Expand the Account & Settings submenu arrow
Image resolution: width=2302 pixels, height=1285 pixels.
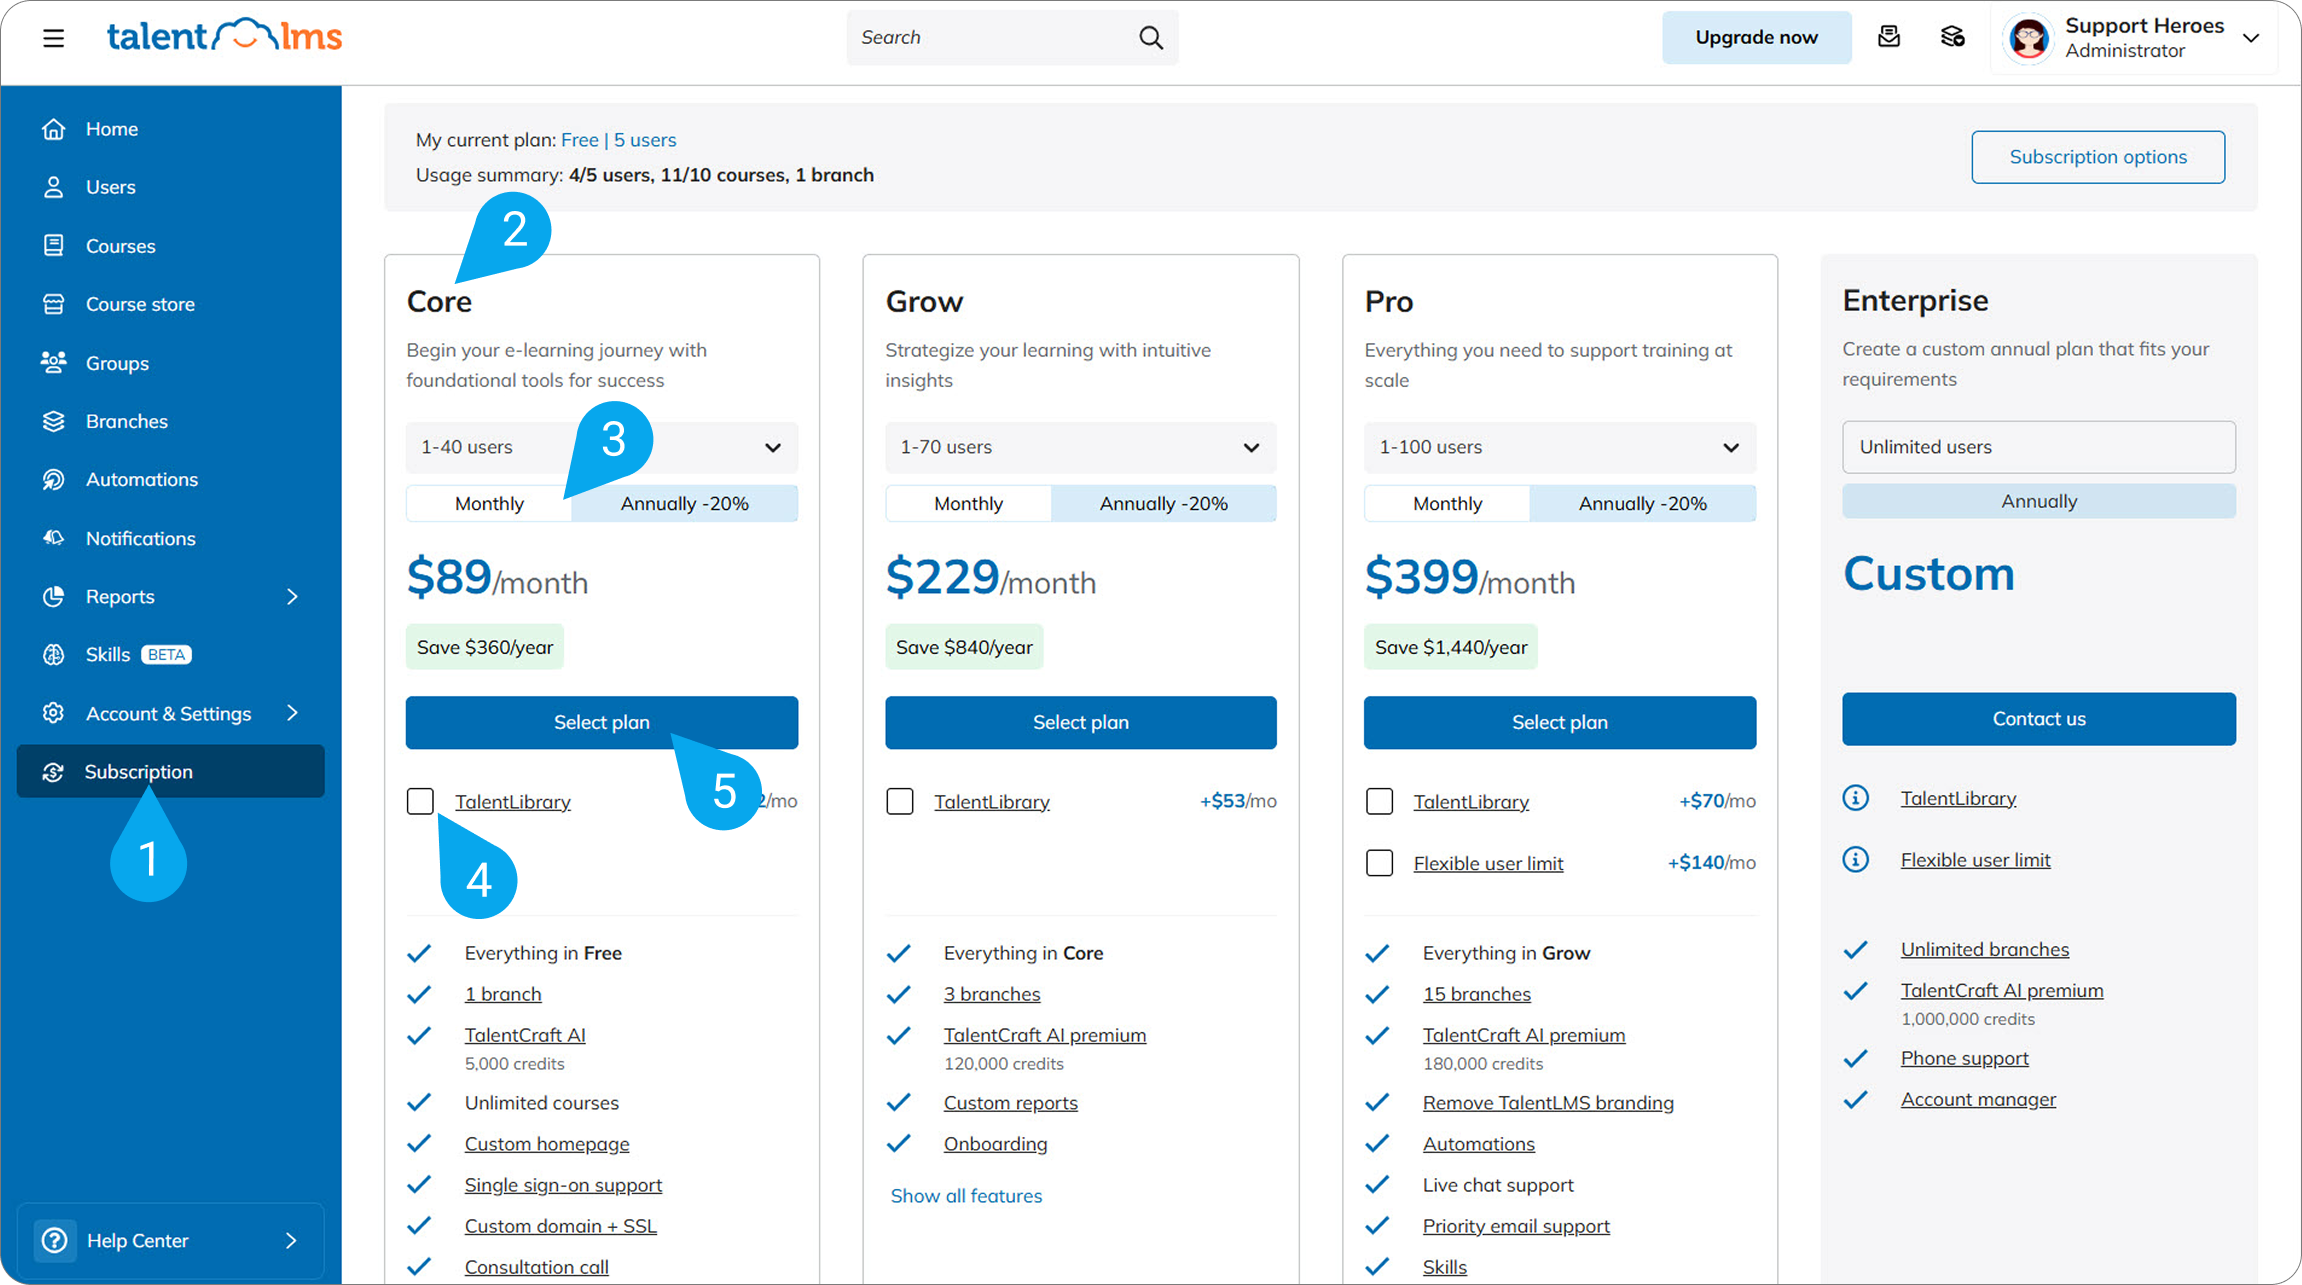(292, 713)
